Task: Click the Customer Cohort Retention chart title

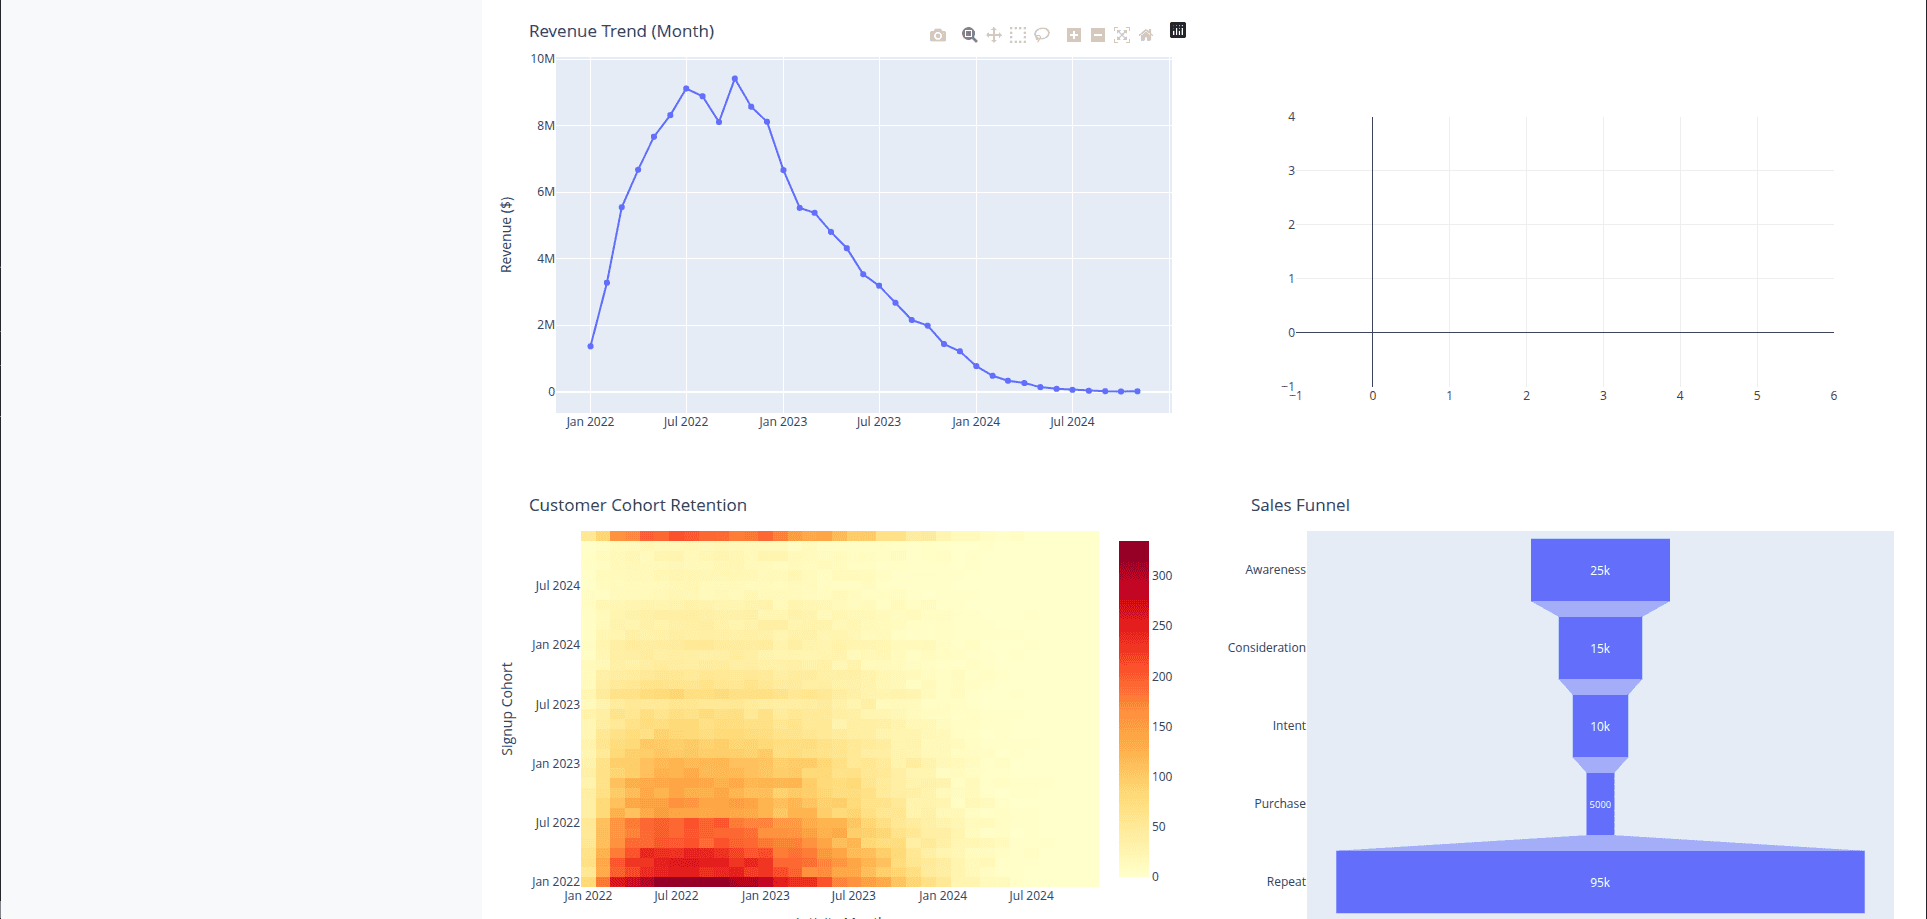Action: (637, 505)
